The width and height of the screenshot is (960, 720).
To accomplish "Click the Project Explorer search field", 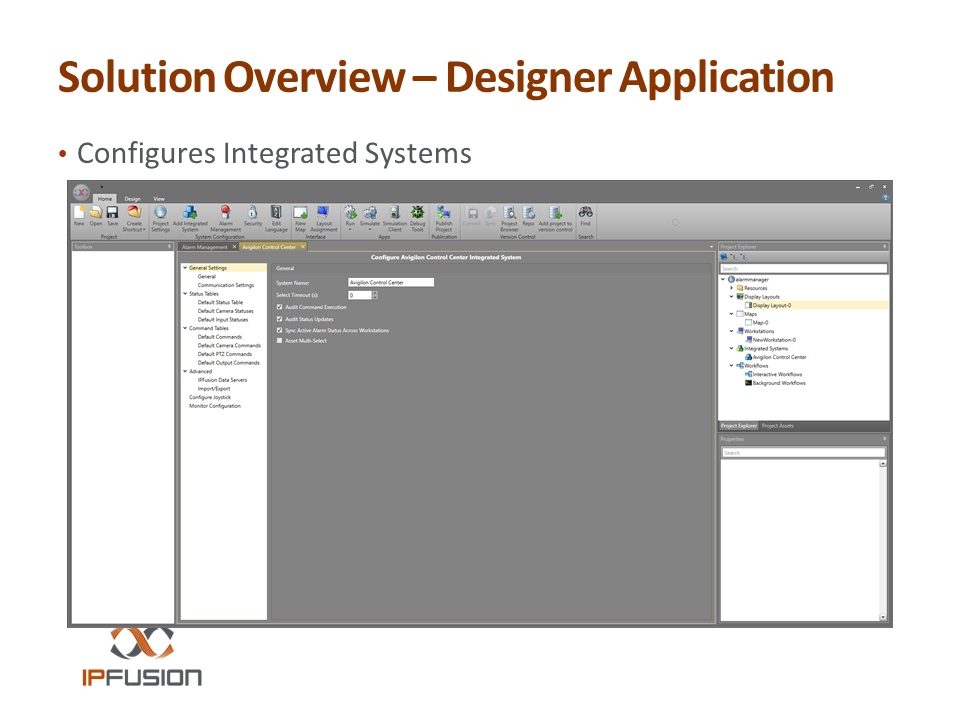I will [803, 269].
